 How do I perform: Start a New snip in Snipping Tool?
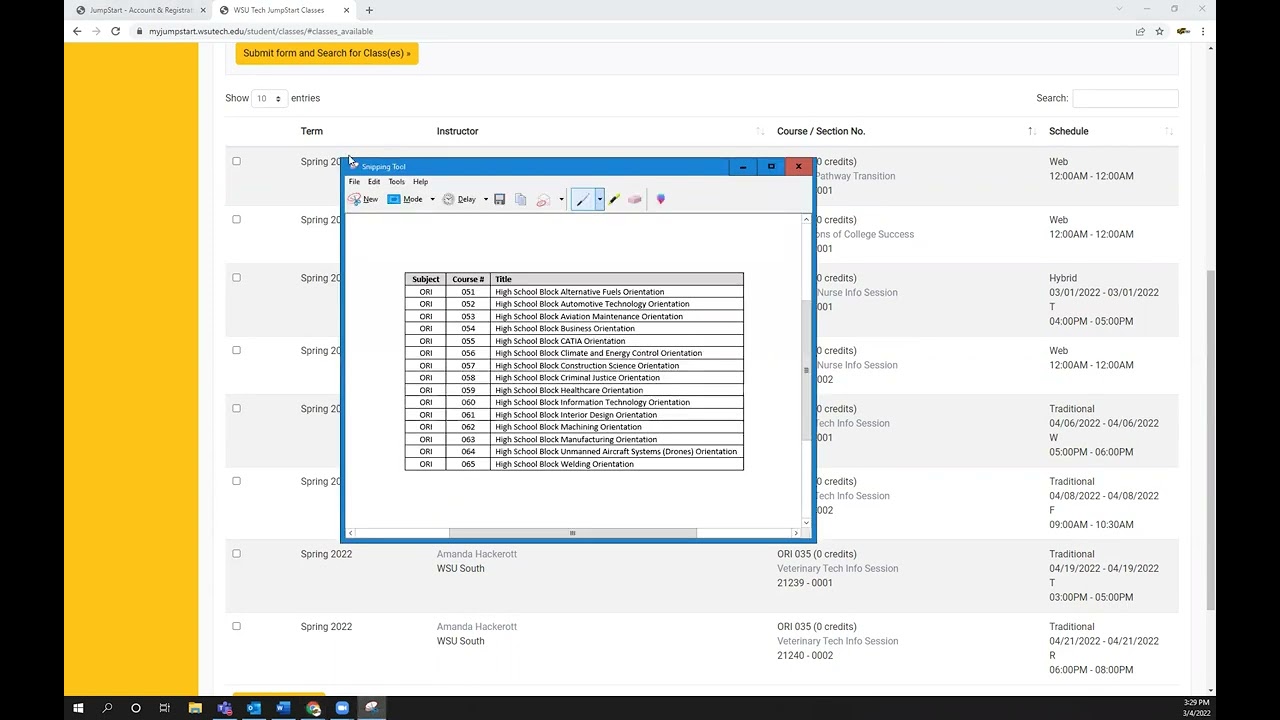pos(363,199)
